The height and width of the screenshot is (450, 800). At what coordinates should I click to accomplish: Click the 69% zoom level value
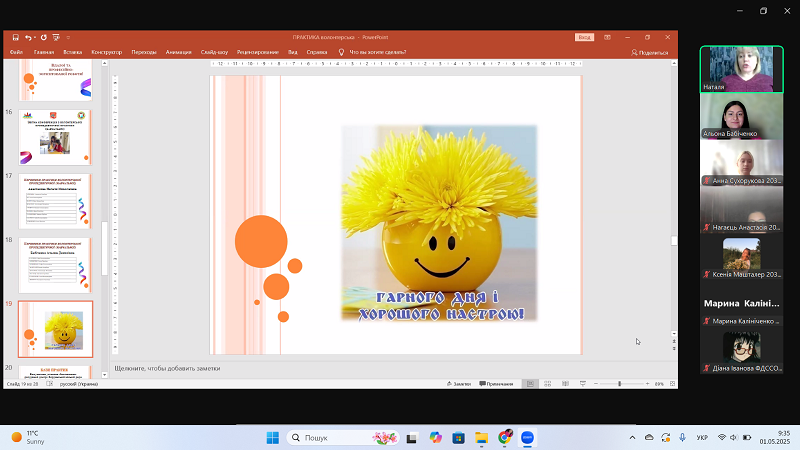[659, 384]
